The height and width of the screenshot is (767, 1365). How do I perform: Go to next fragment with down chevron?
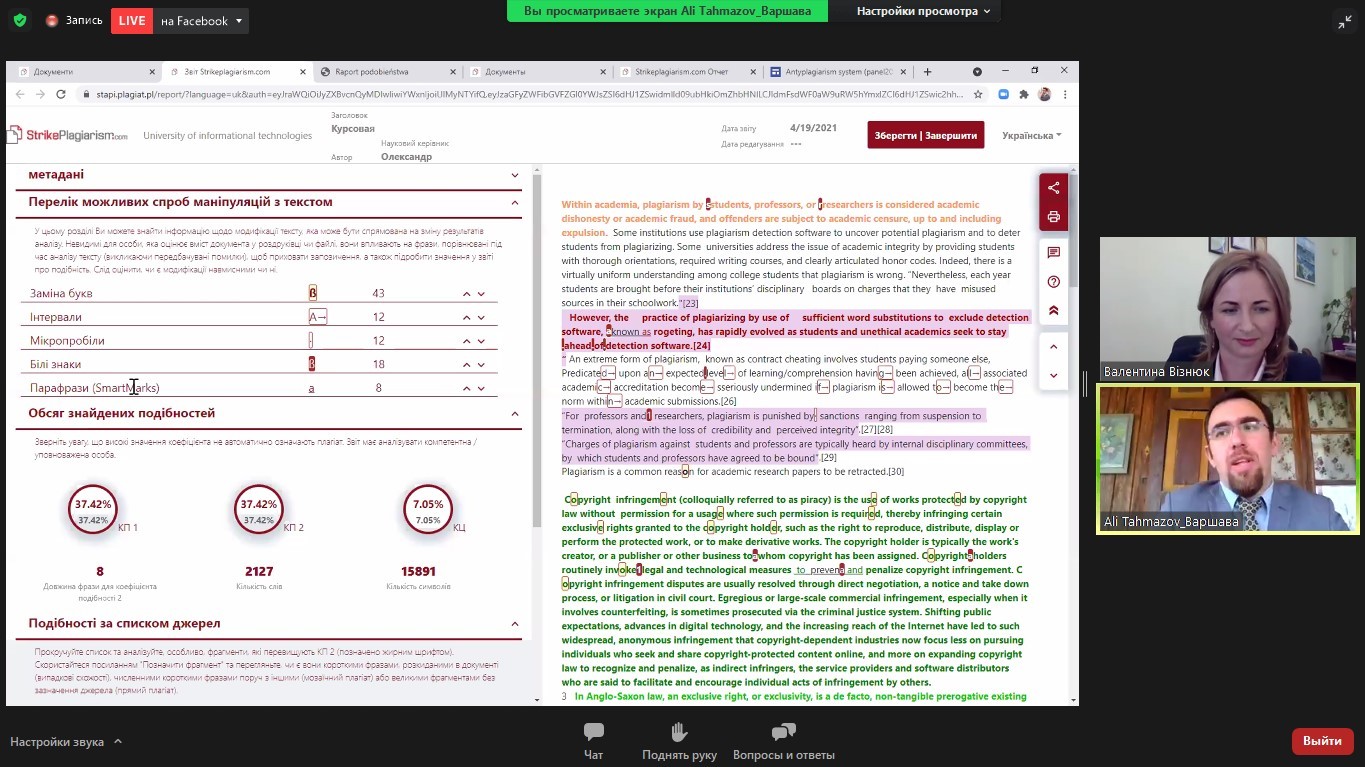pyautogui.click(x=1053, y=375)
